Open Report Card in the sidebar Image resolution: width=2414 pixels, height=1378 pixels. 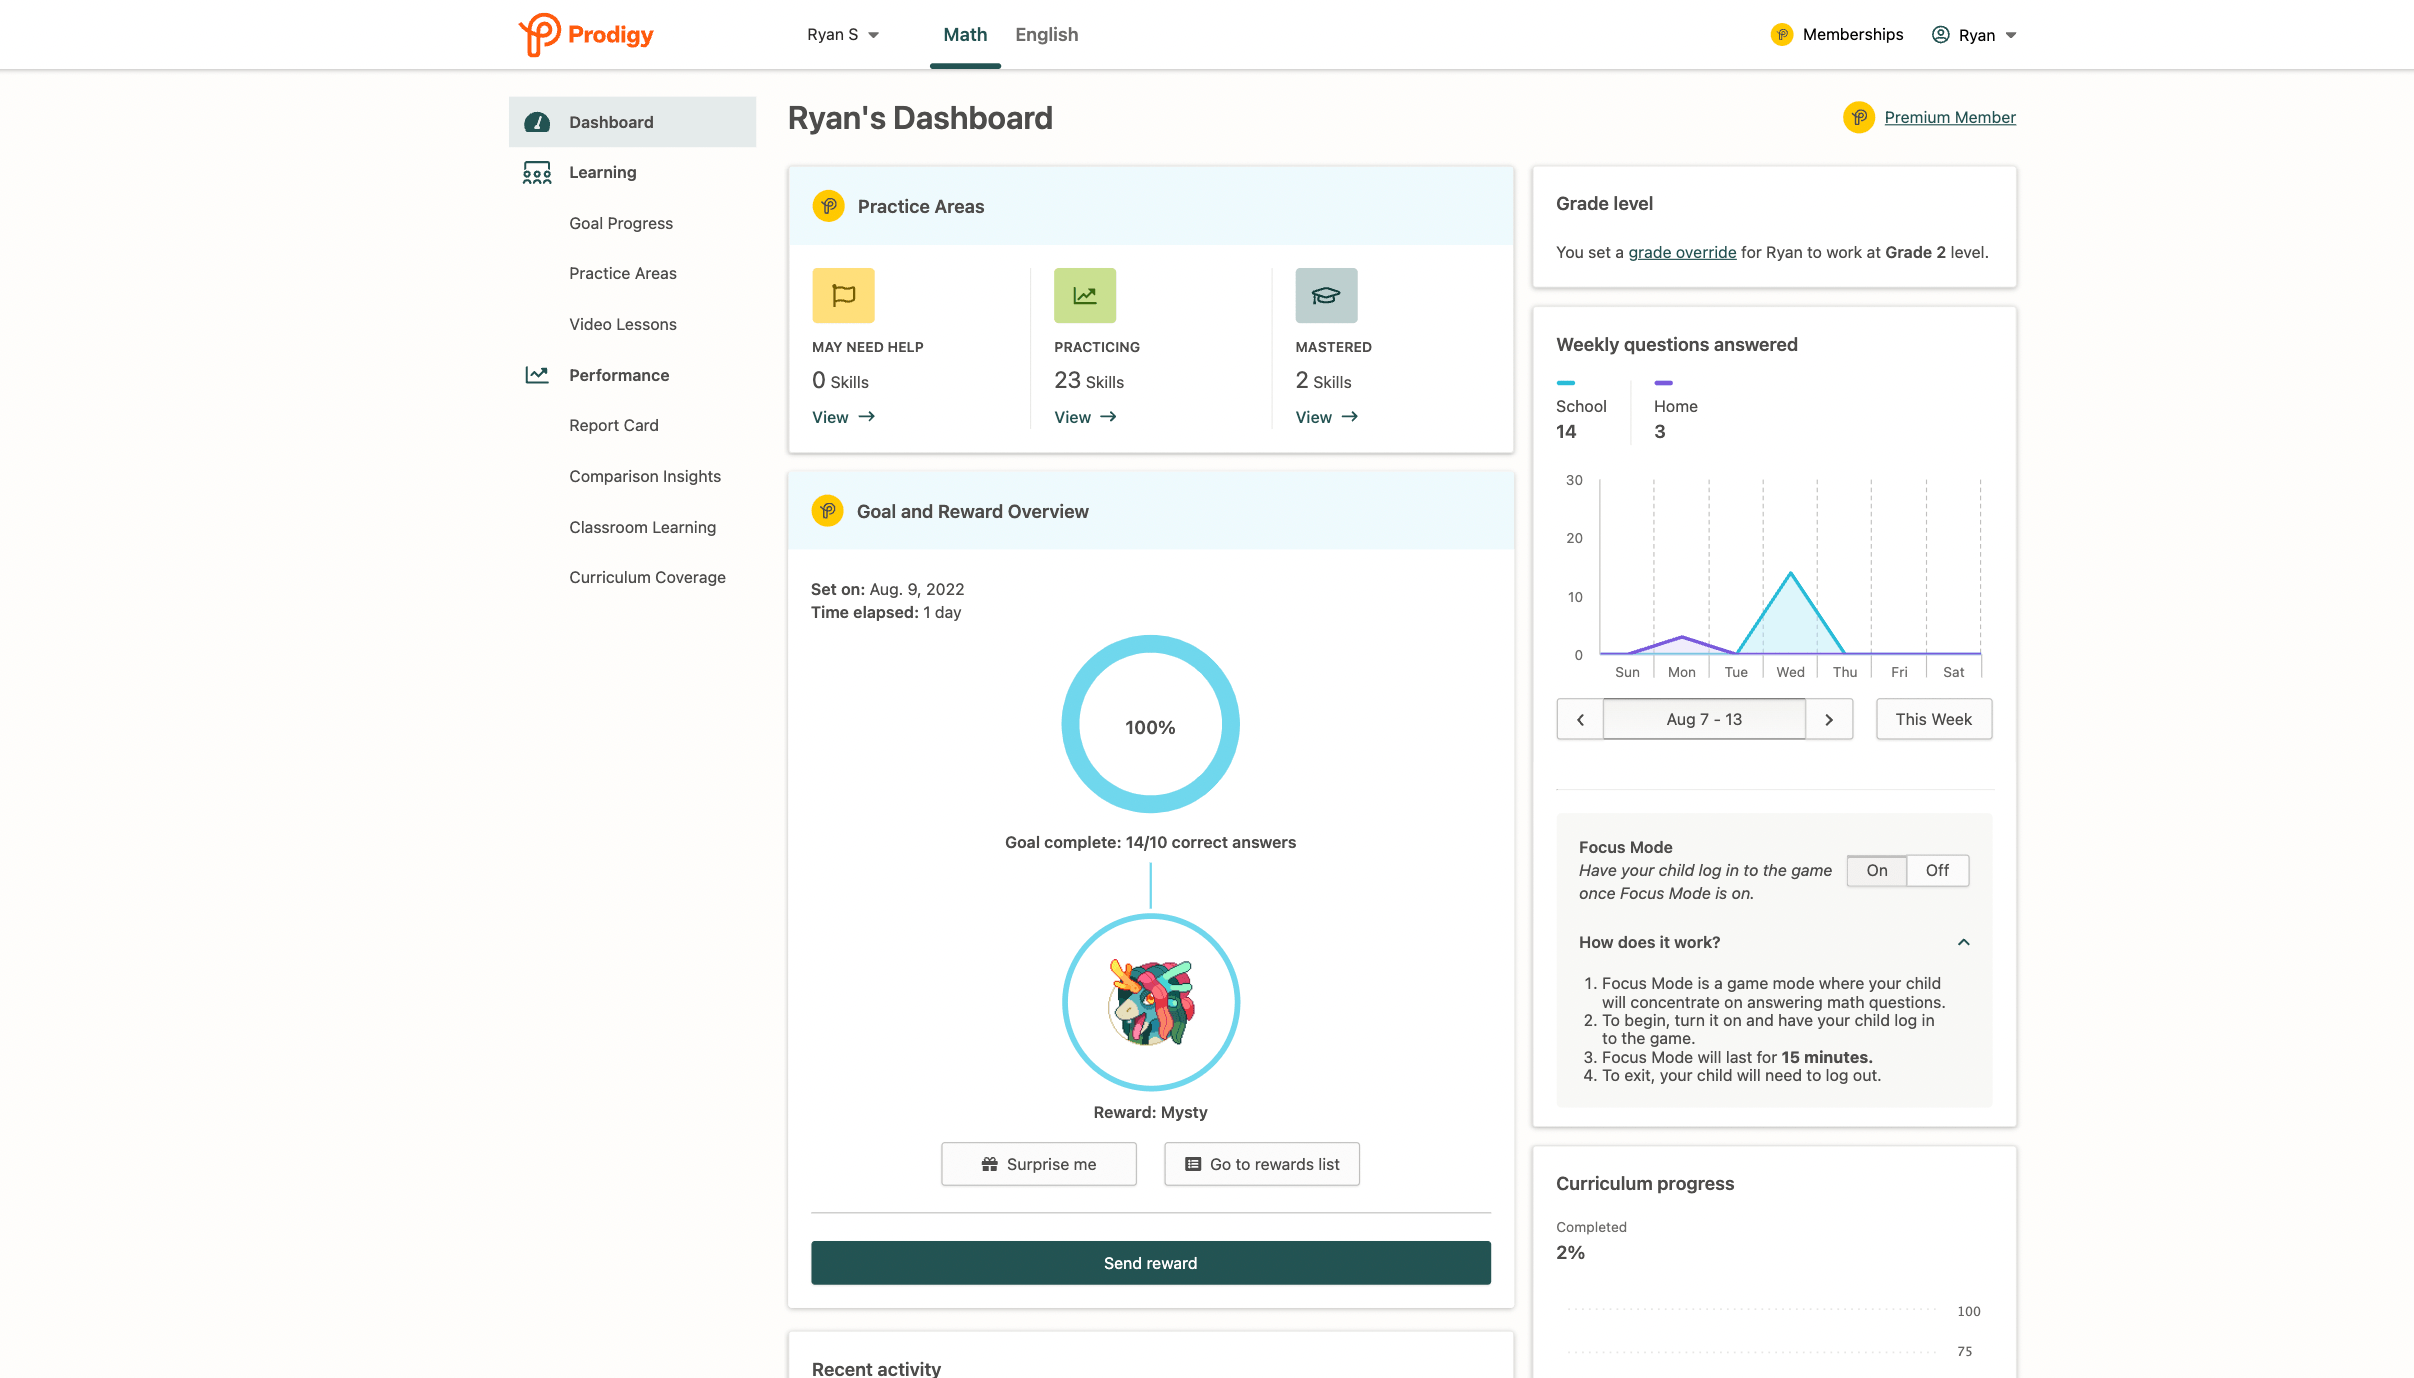coord(613,425)
